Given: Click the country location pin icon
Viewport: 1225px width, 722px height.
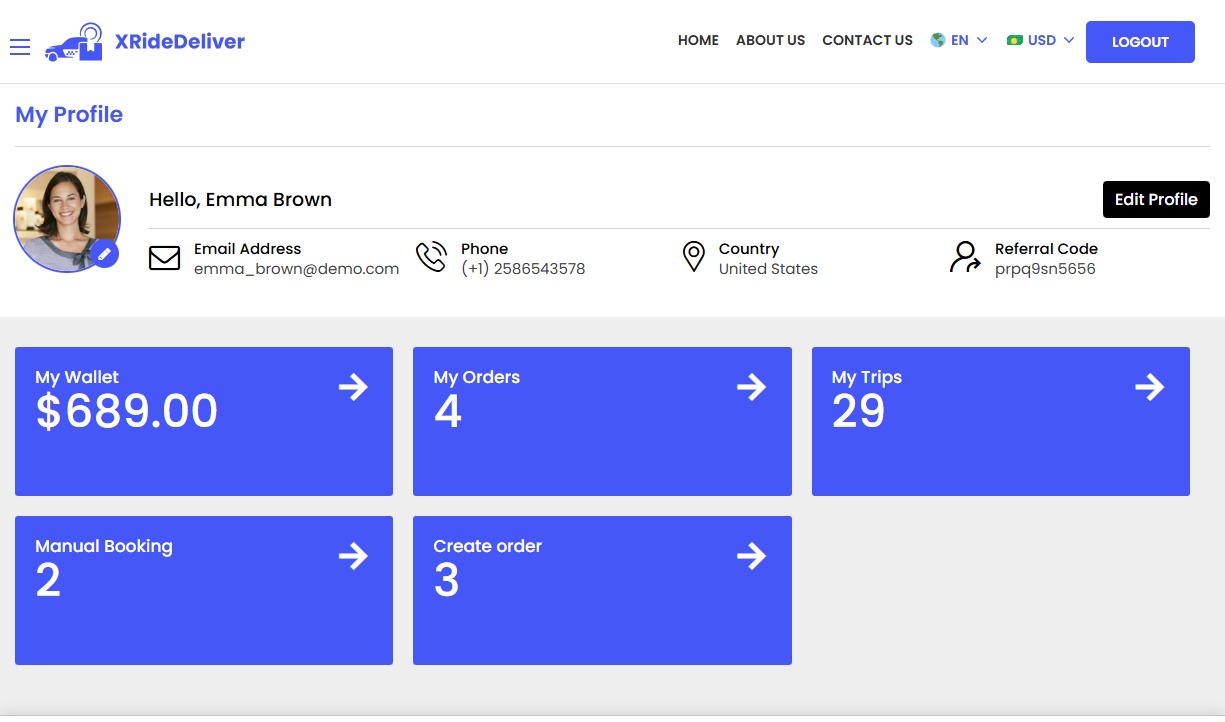Looking at the screenshot, I should [x=693, y=257].
